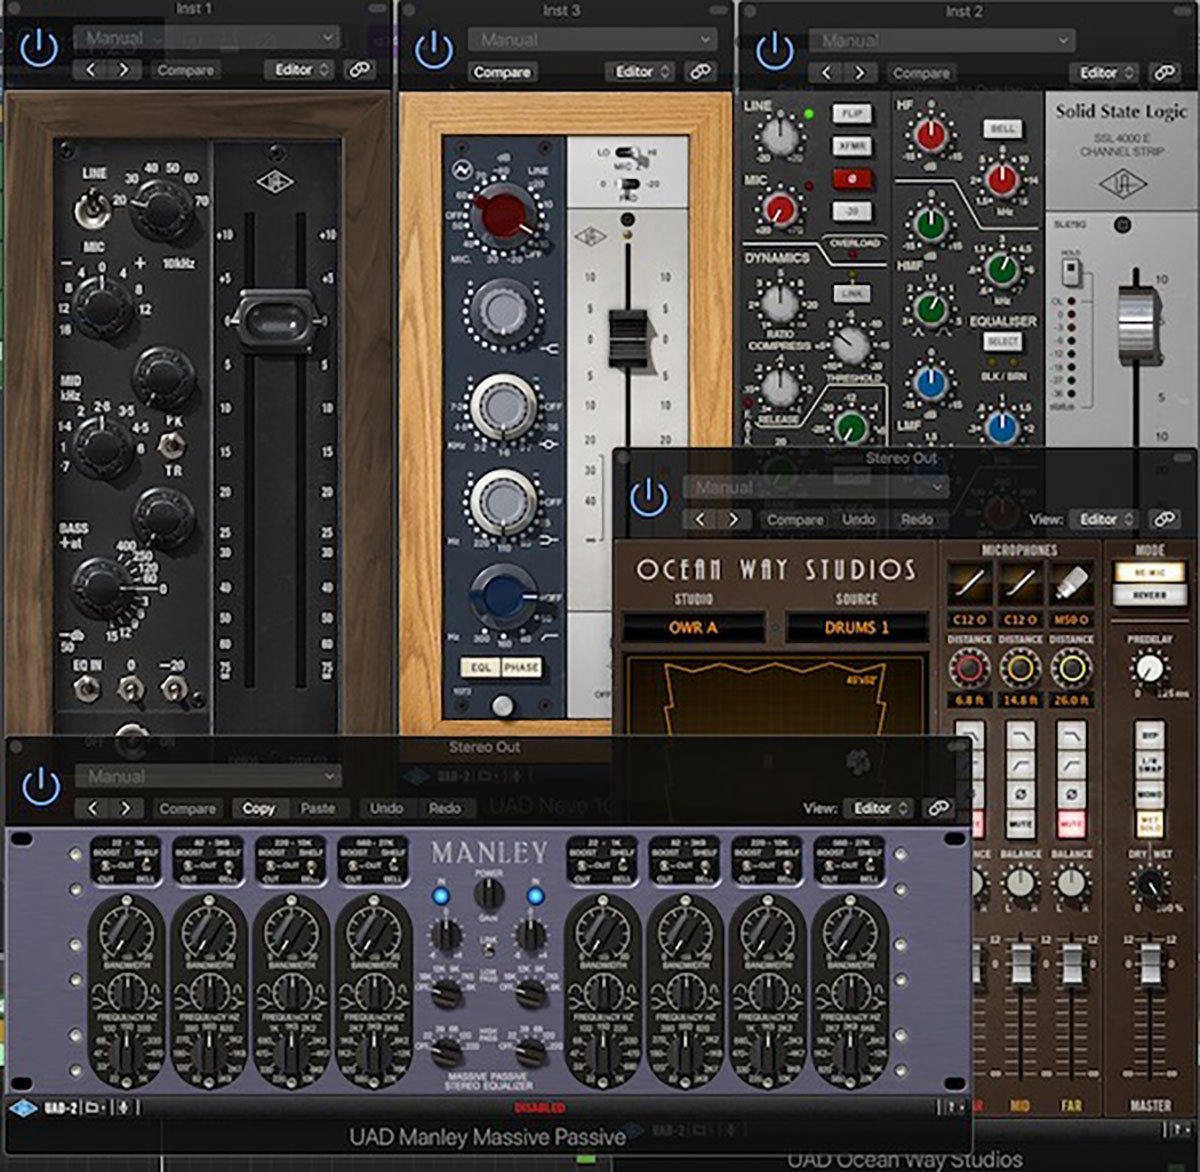Open Manual preset dropdown in Manley window
The height and width of the screenshot is (1172, 1200).
coord(208,776)
